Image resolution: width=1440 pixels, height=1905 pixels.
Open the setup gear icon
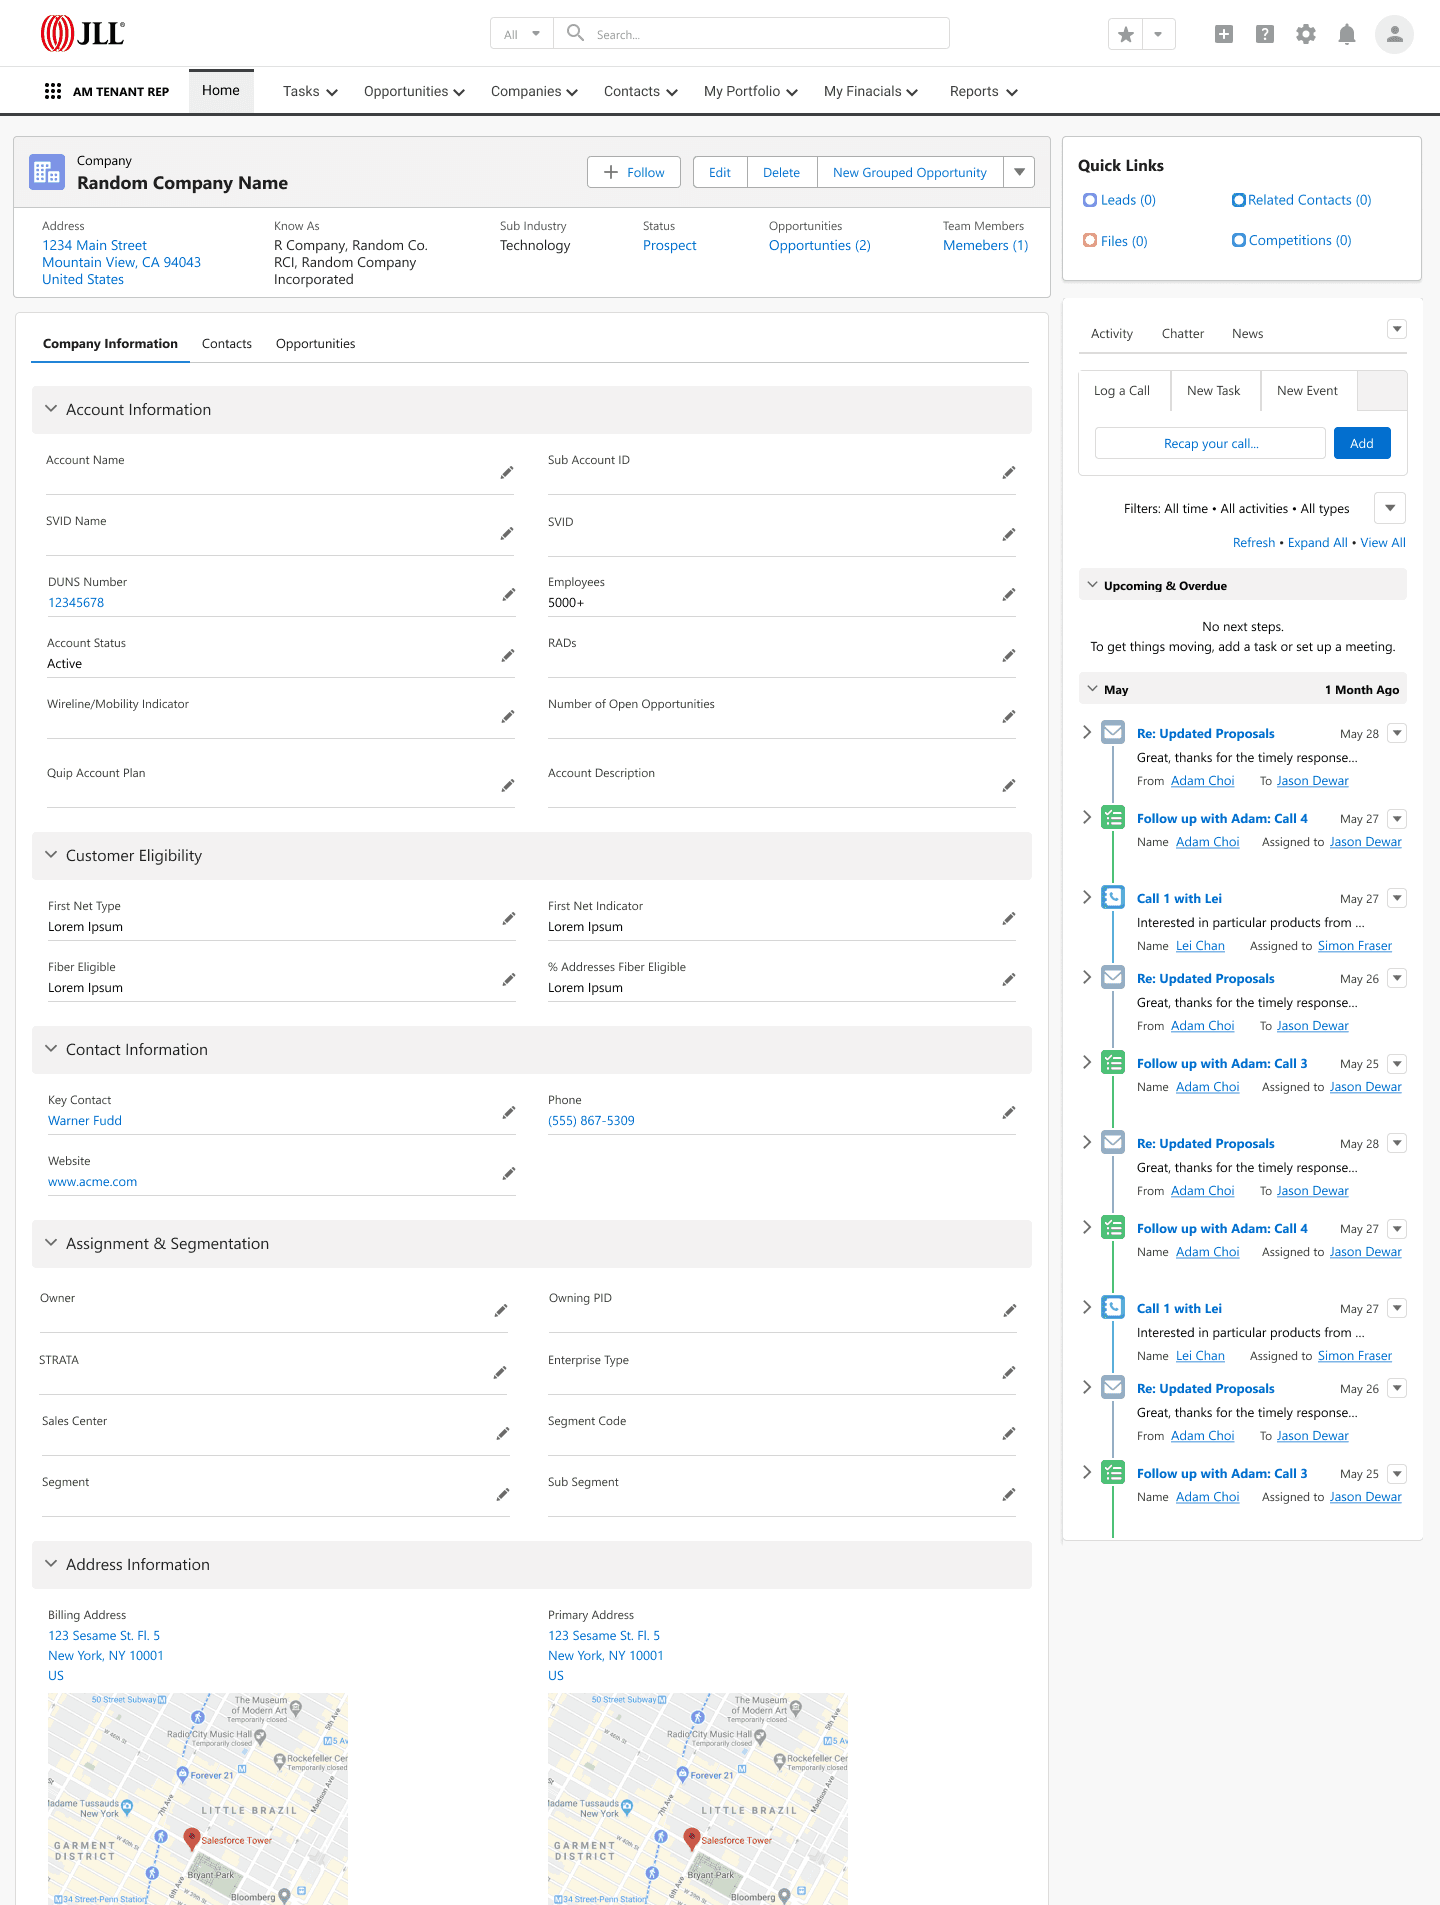click(x=1306, y=35)
